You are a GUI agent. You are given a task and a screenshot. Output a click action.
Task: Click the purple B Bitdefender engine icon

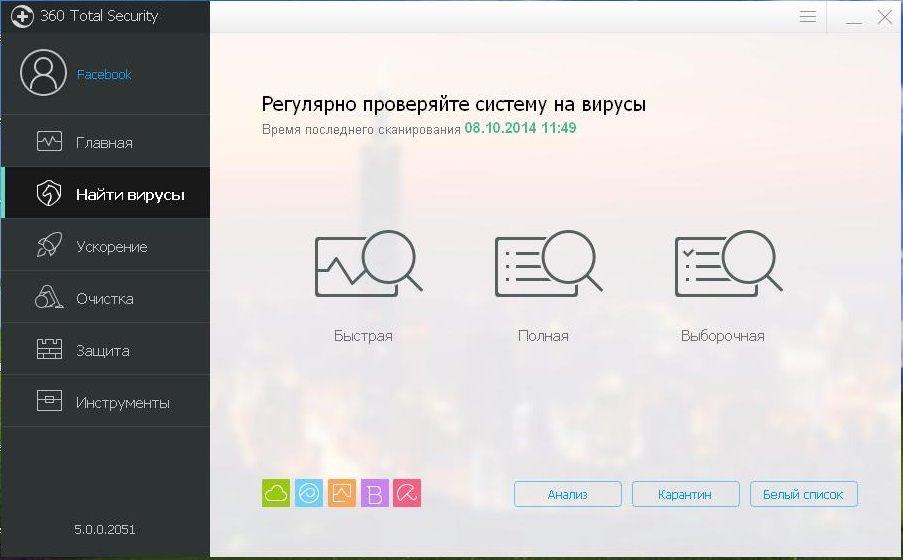(375, 493)
